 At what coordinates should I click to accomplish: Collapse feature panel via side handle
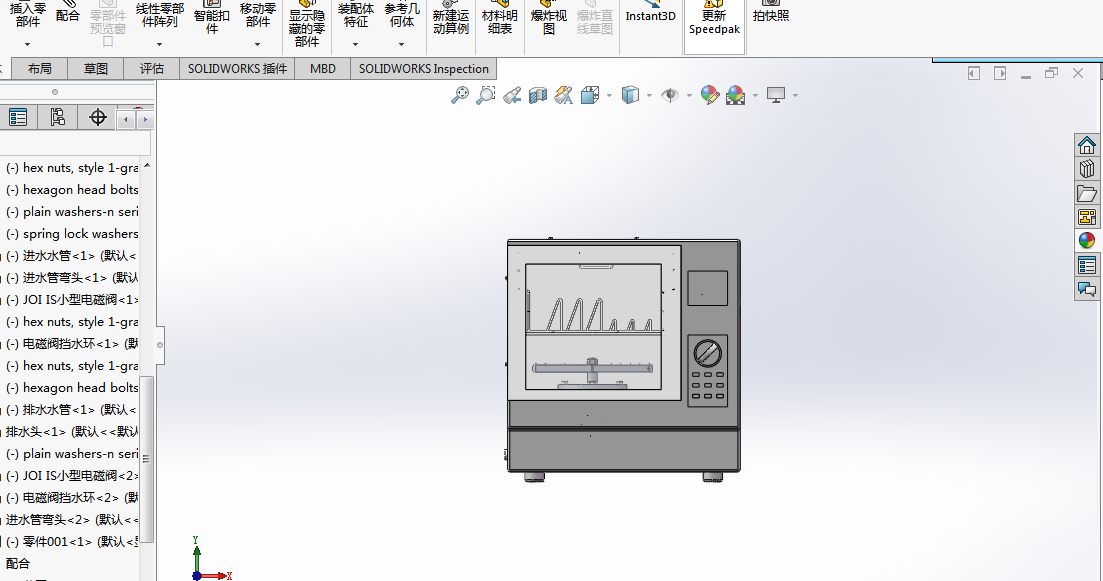pyautogui.click(x=160, y=345)
